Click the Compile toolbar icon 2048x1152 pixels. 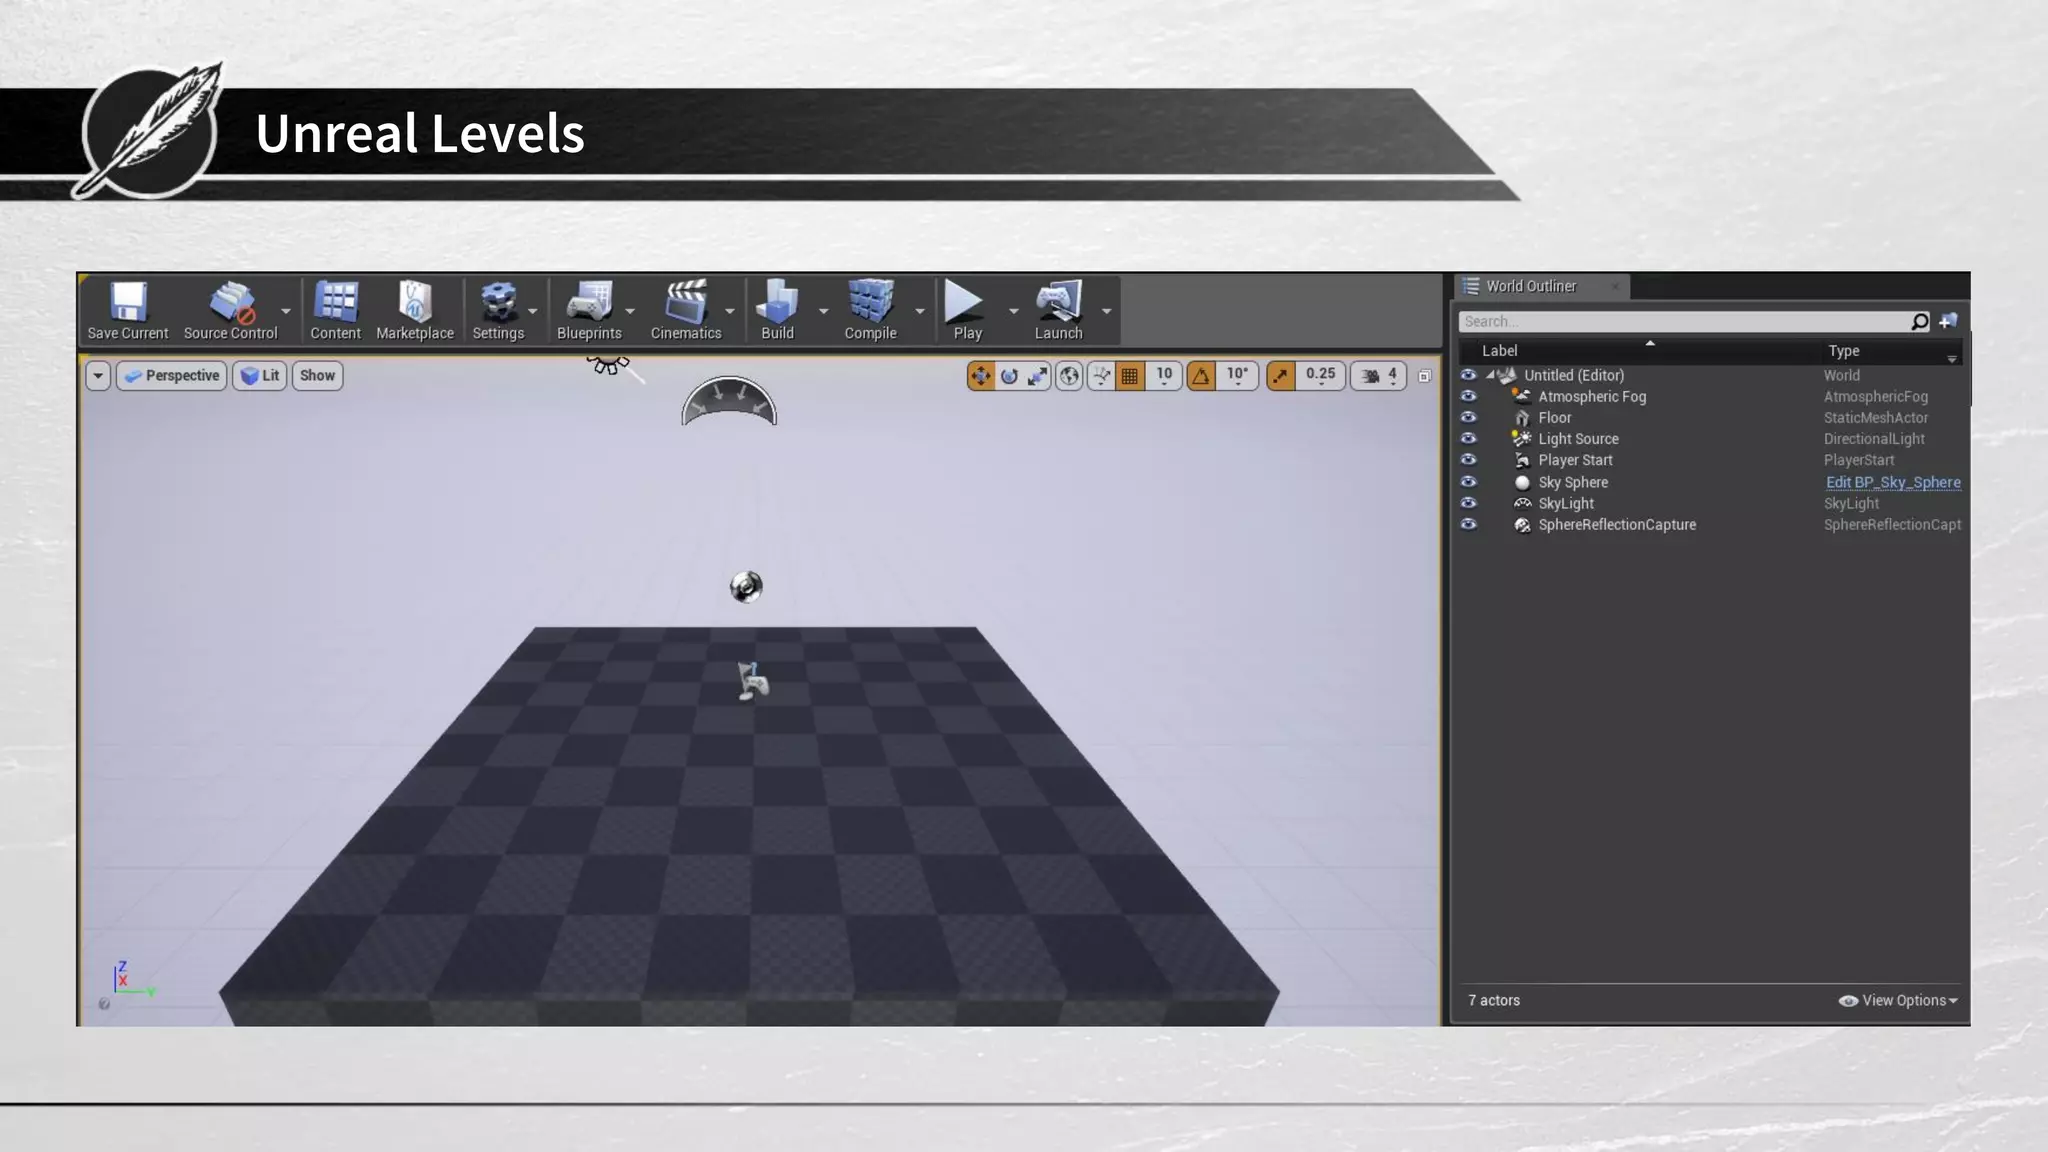pyautogui.click(x=870, y=311)
